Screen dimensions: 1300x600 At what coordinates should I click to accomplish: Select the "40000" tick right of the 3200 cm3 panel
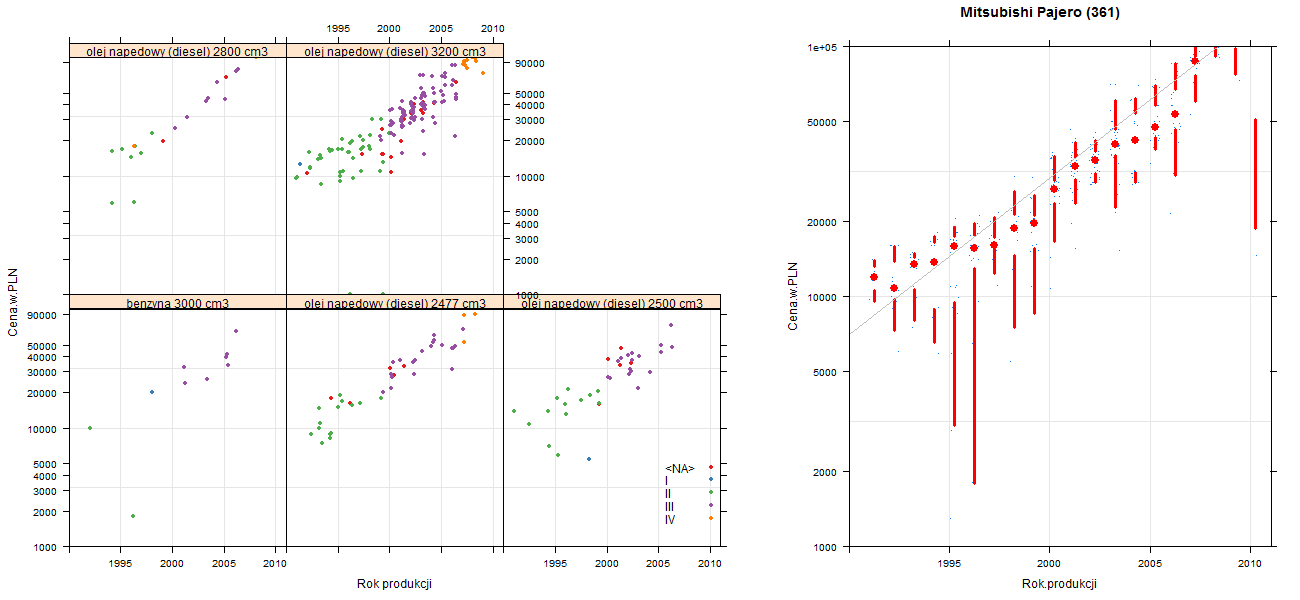click(x=528, y=105)
